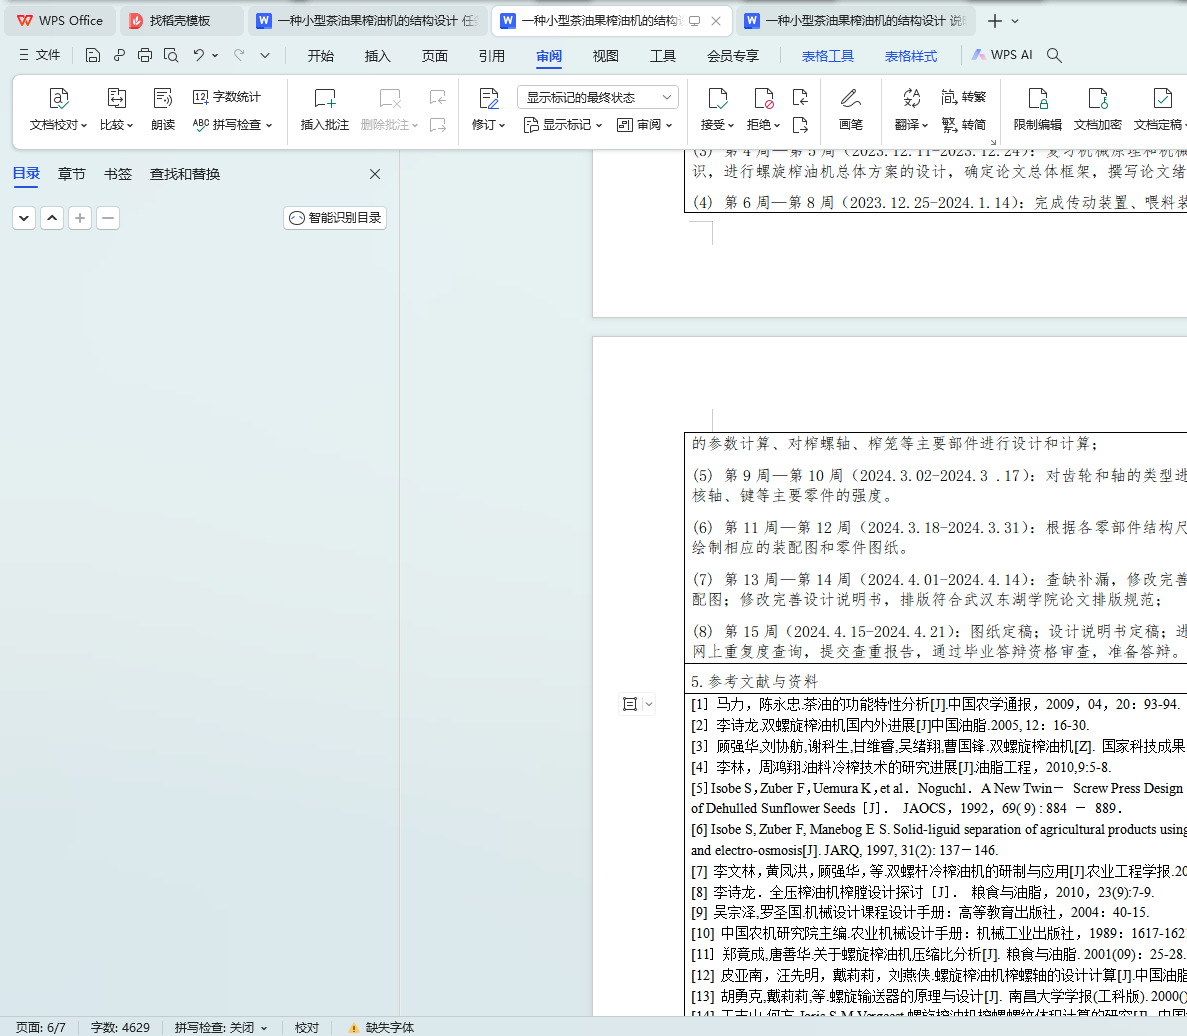Switch to the 视图 ribbon tab
The width and height of the screenshot is (1187, 1036).
tap(606, 56)
